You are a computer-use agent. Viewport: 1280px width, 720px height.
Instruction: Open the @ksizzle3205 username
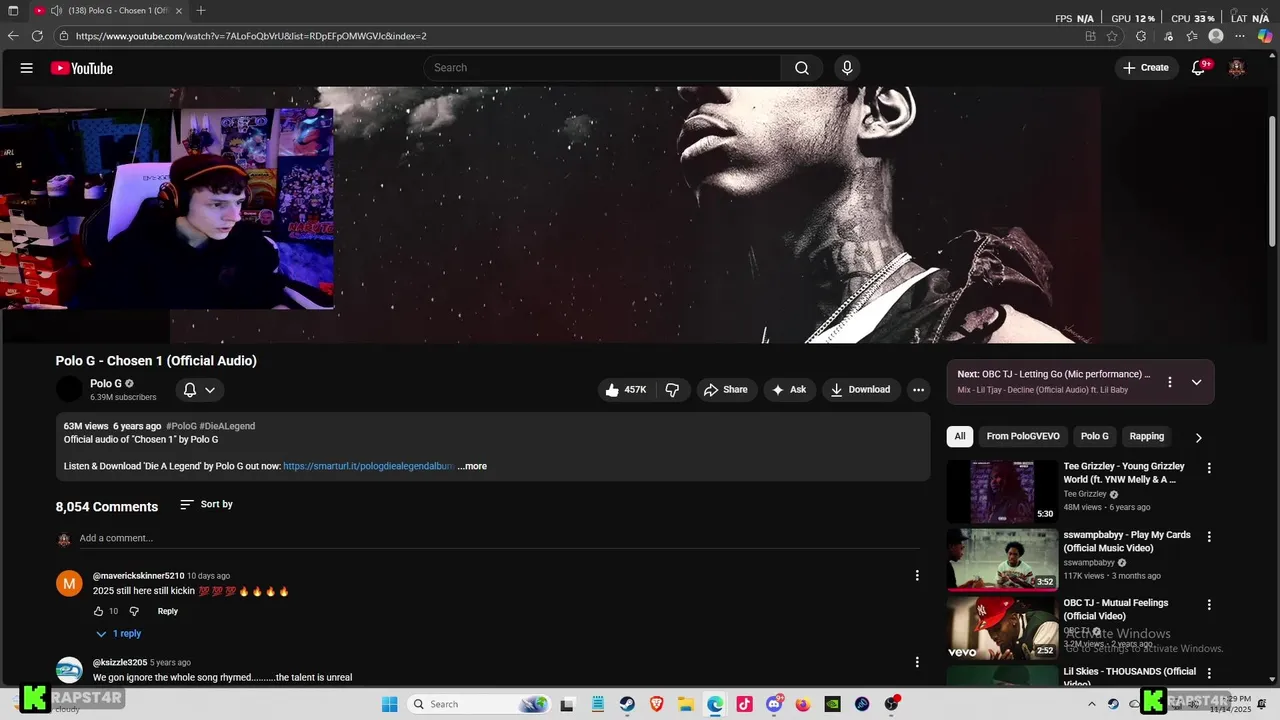click(120, 662)
